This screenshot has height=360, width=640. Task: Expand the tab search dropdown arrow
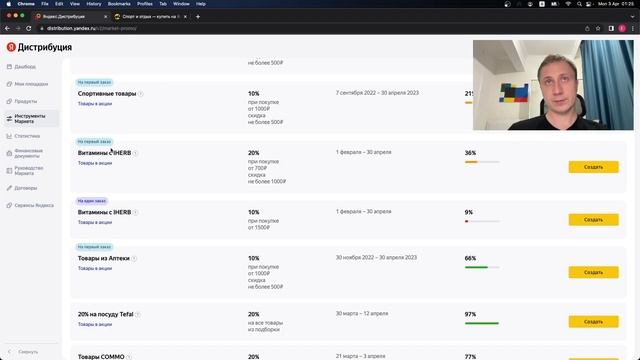click(x=632, y=17)
